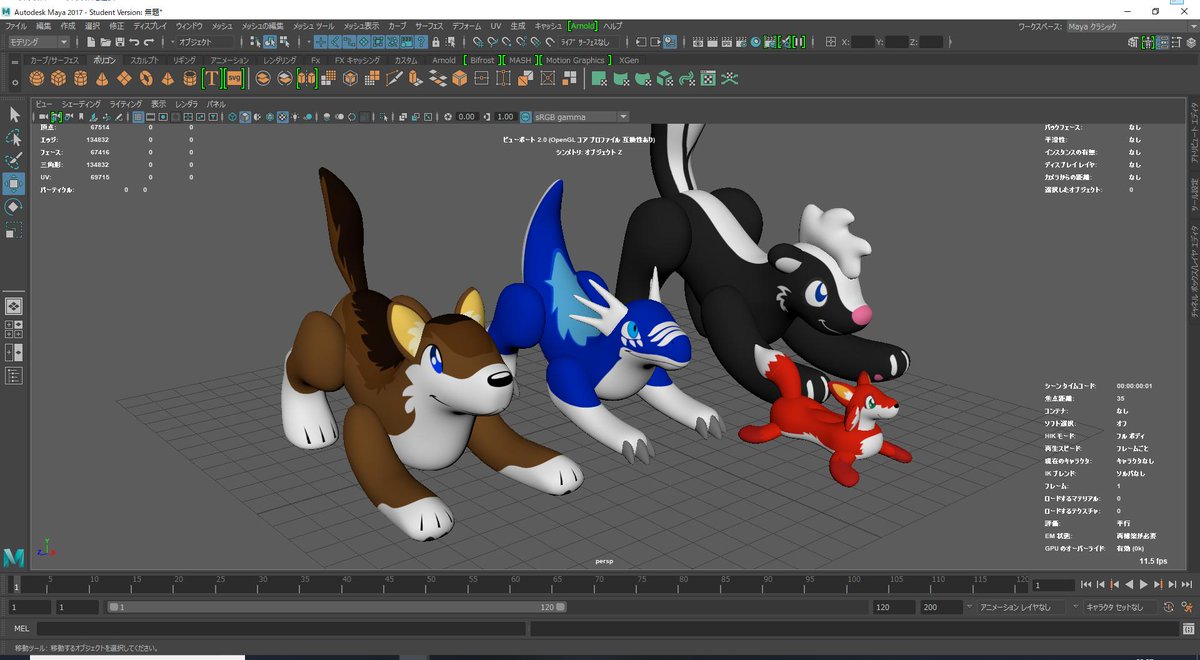Create a polygon sphere from the shelf
This screenshot has height=660, width=1200.
36,78
